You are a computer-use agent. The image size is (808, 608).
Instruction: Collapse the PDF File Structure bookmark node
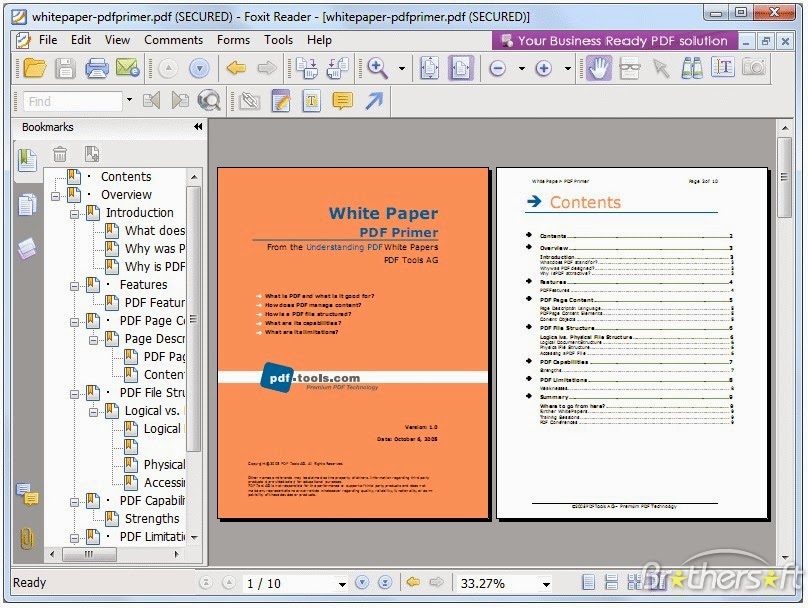(x=74, y=395)
